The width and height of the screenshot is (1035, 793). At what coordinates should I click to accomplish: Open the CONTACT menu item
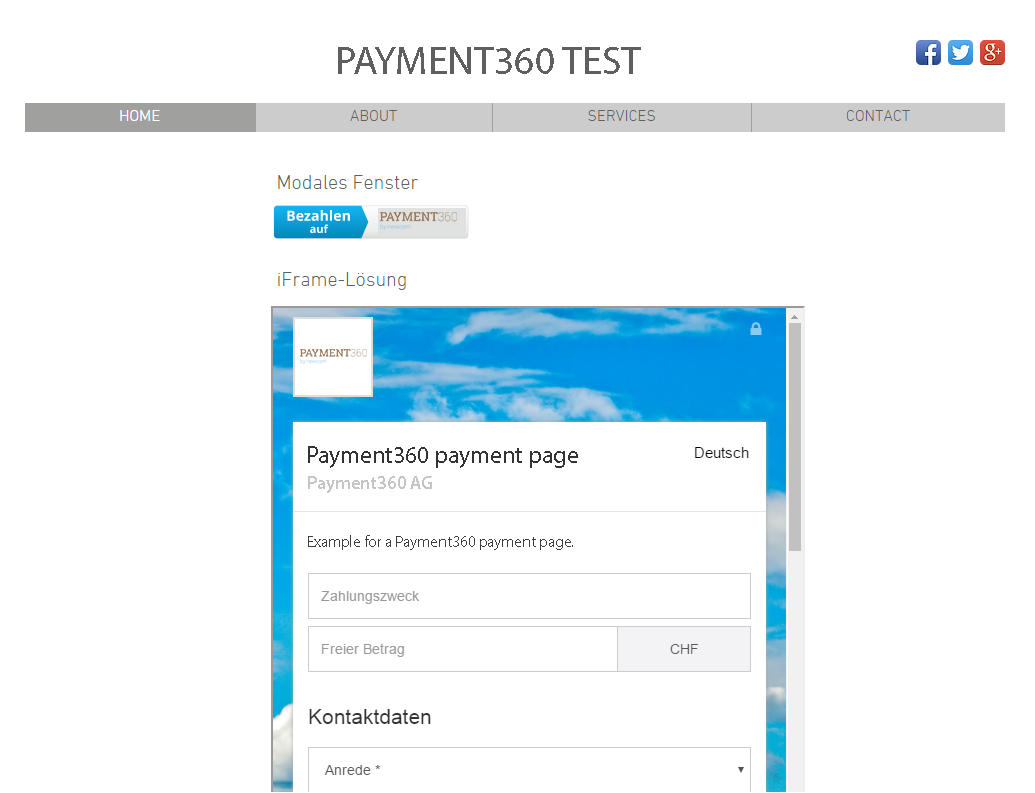click(878, 117)
